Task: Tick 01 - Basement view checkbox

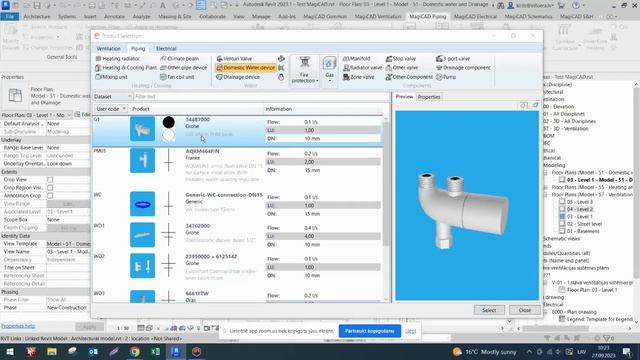Action: tap(562, 231)
